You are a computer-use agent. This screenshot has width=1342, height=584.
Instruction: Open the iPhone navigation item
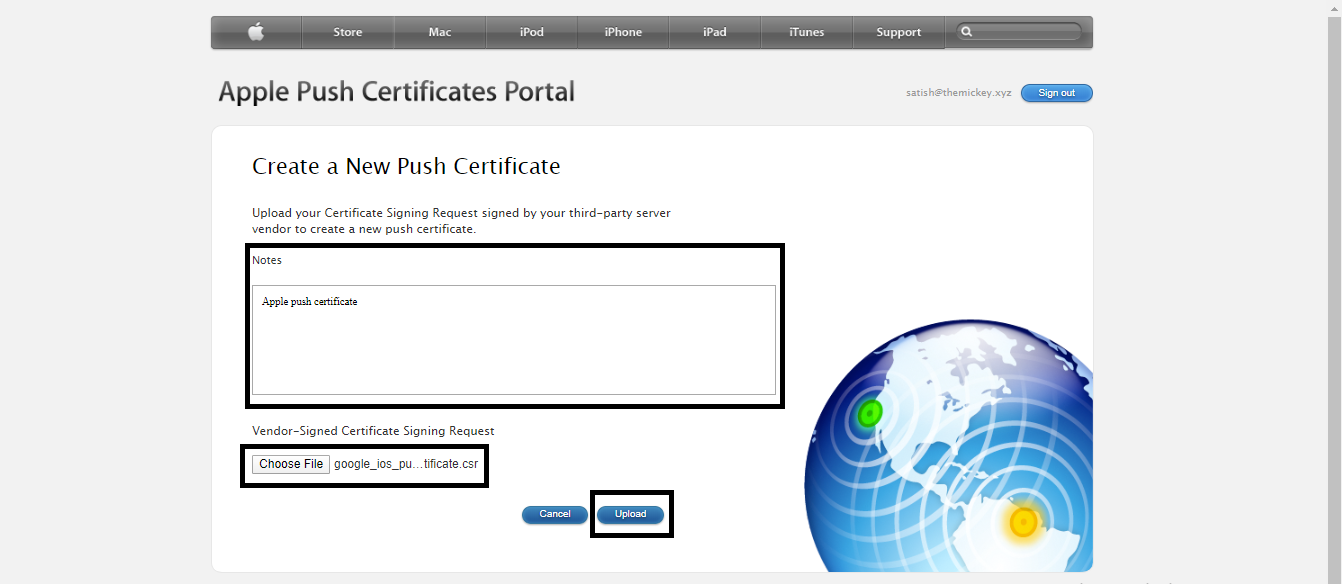[x=623, y=32]
